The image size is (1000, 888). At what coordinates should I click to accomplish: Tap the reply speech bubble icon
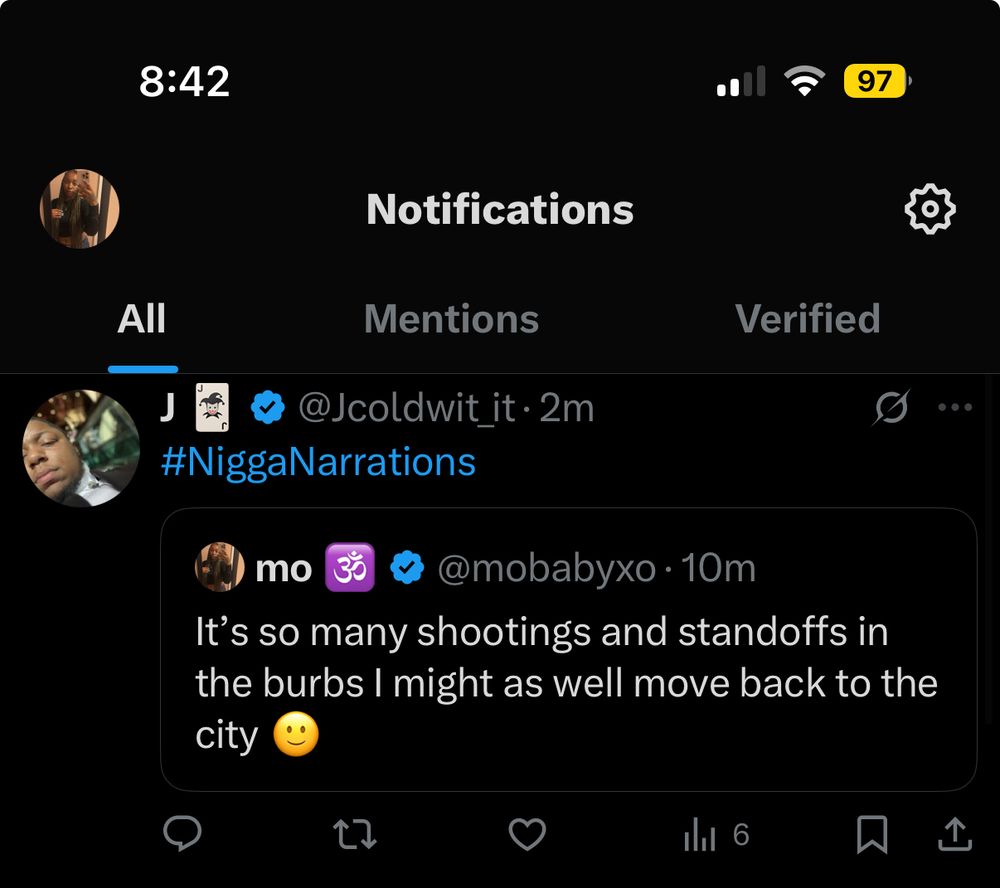(182, 834)
